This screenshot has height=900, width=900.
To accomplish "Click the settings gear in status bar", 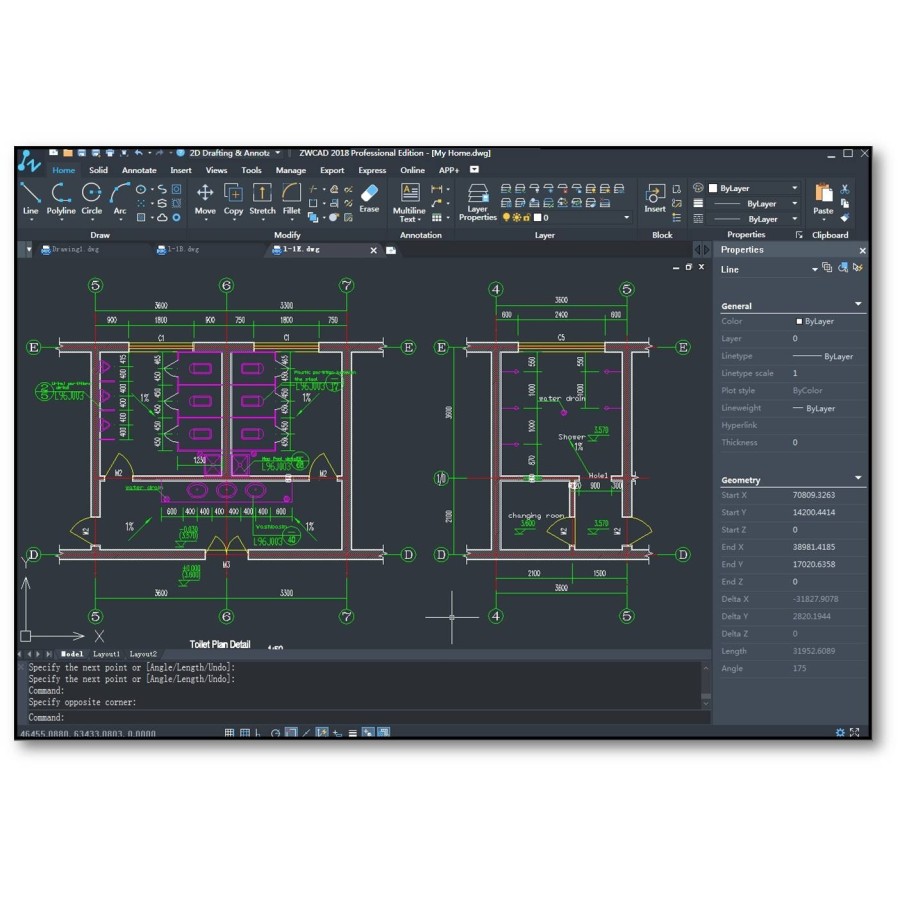I will [x=840, y=732].
